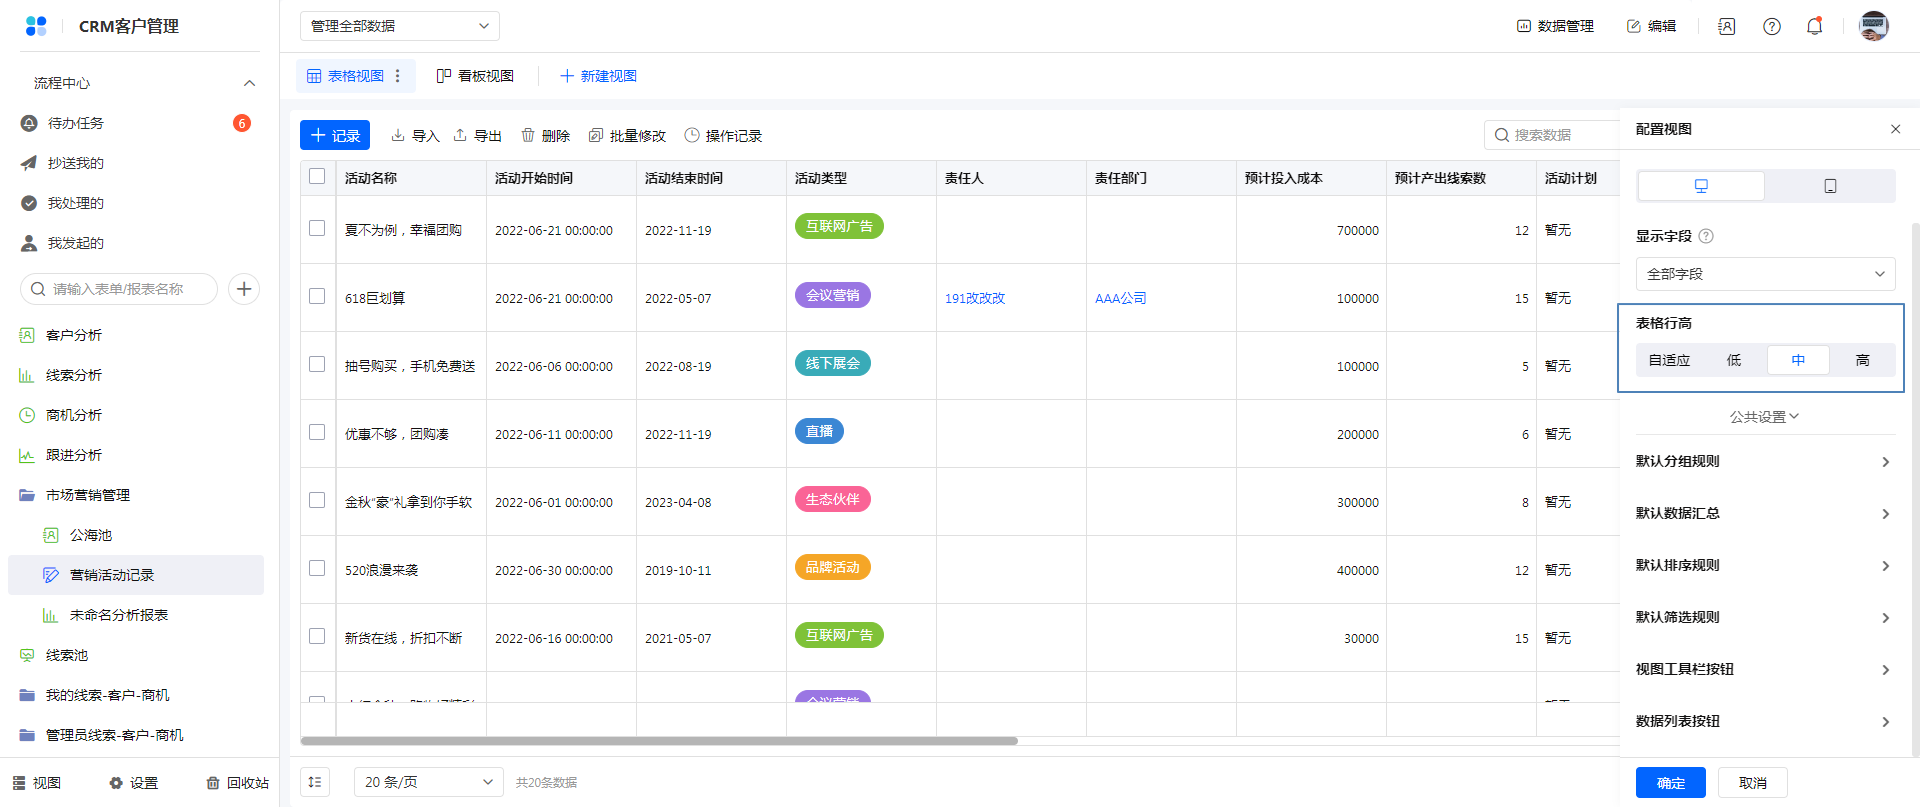Click the notification bell icon
The image size is (1920, 807).
click(1814, 27)
